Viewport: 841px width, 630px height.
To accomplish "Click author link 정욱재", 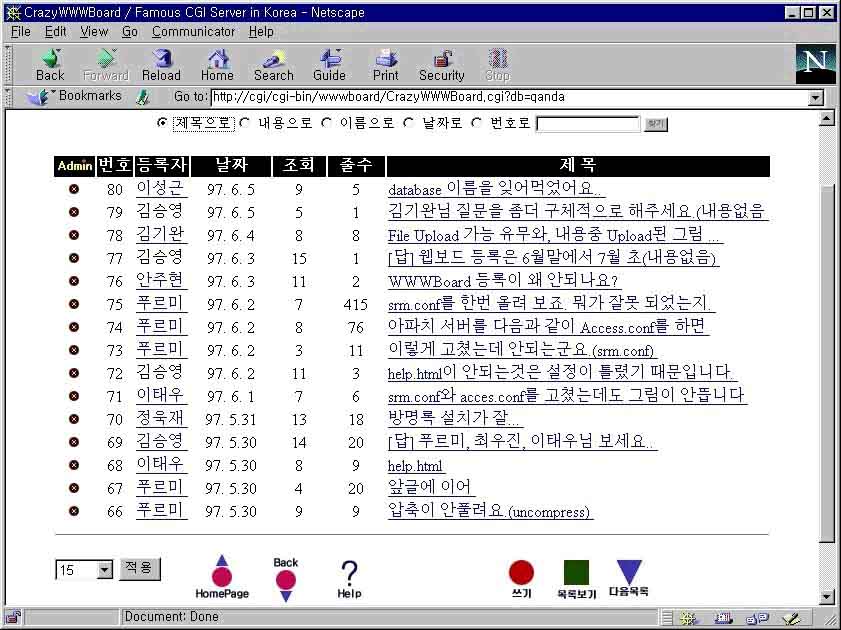I will (160, 418).
